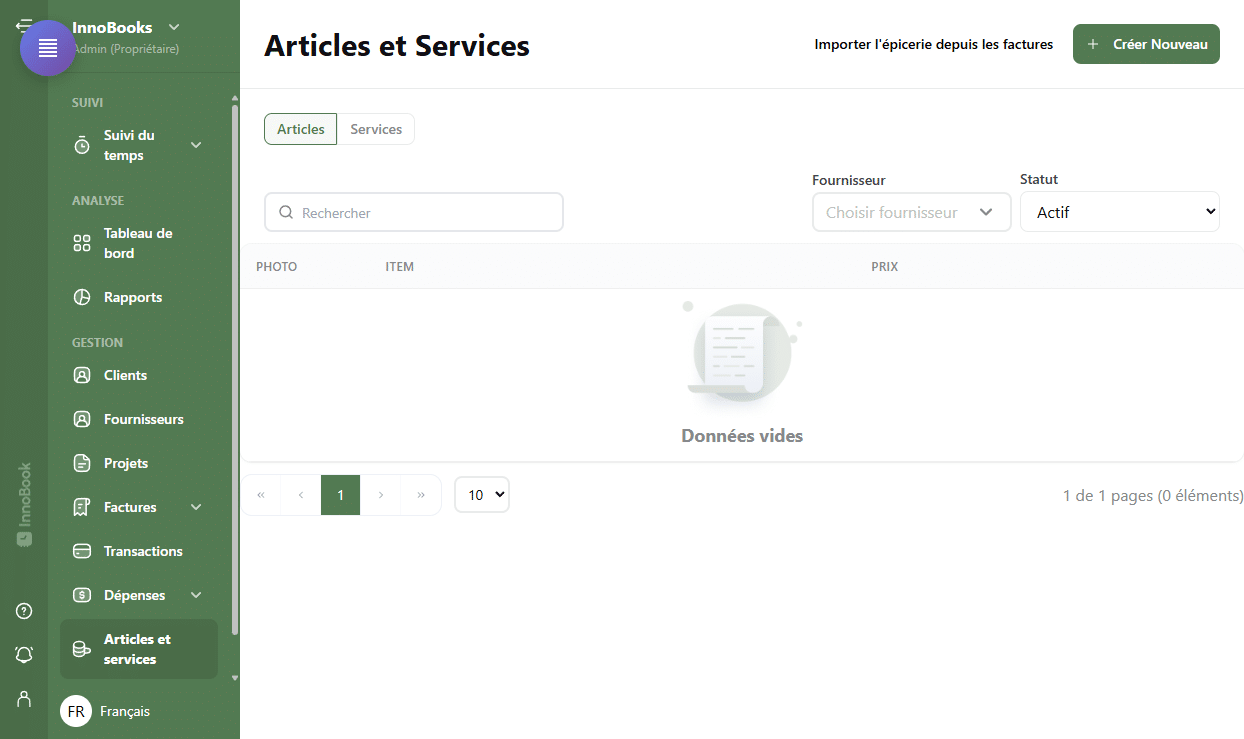The image size is (1244, 739).
Task: Expand Suivi du temps submenu chevron
Action: pos(196,145)
